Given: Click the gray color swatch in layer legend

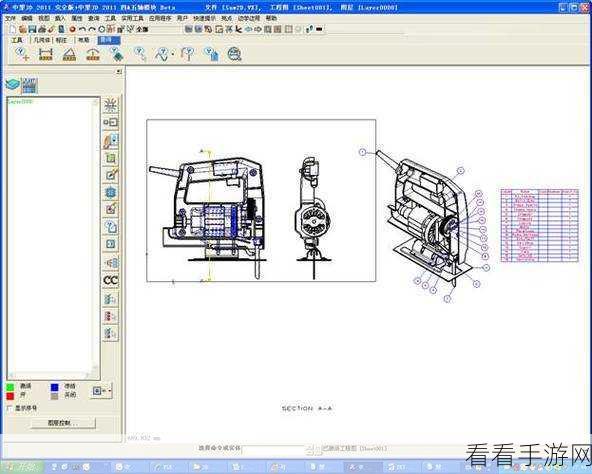Looking at the screenshot, I should pyautogui.click(x=55, y=396).
